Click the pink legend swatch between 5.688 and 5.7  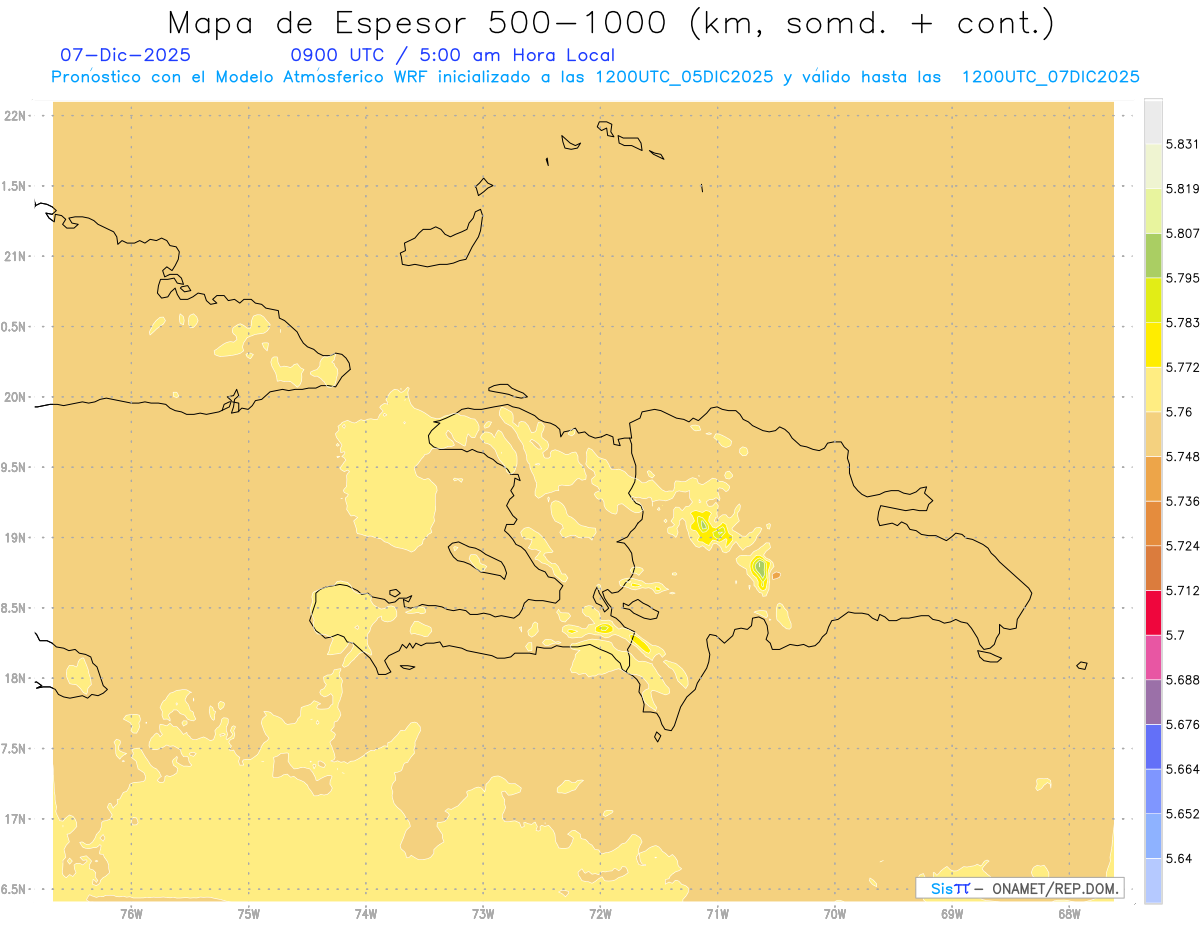pos(1153,657)
